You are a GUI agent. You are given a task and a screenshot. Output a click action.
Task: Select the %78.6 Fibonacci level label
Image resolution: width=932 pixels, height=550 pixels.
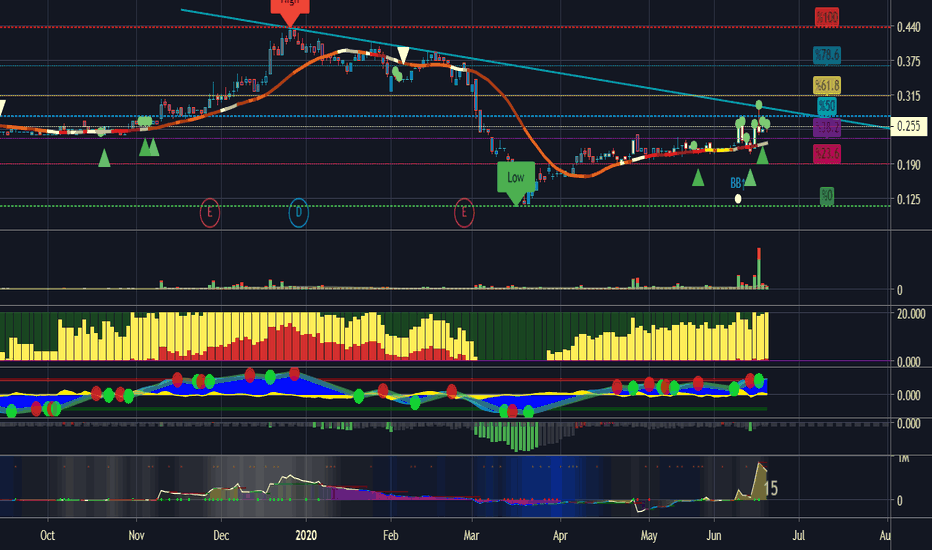click(x=827, y=55)
